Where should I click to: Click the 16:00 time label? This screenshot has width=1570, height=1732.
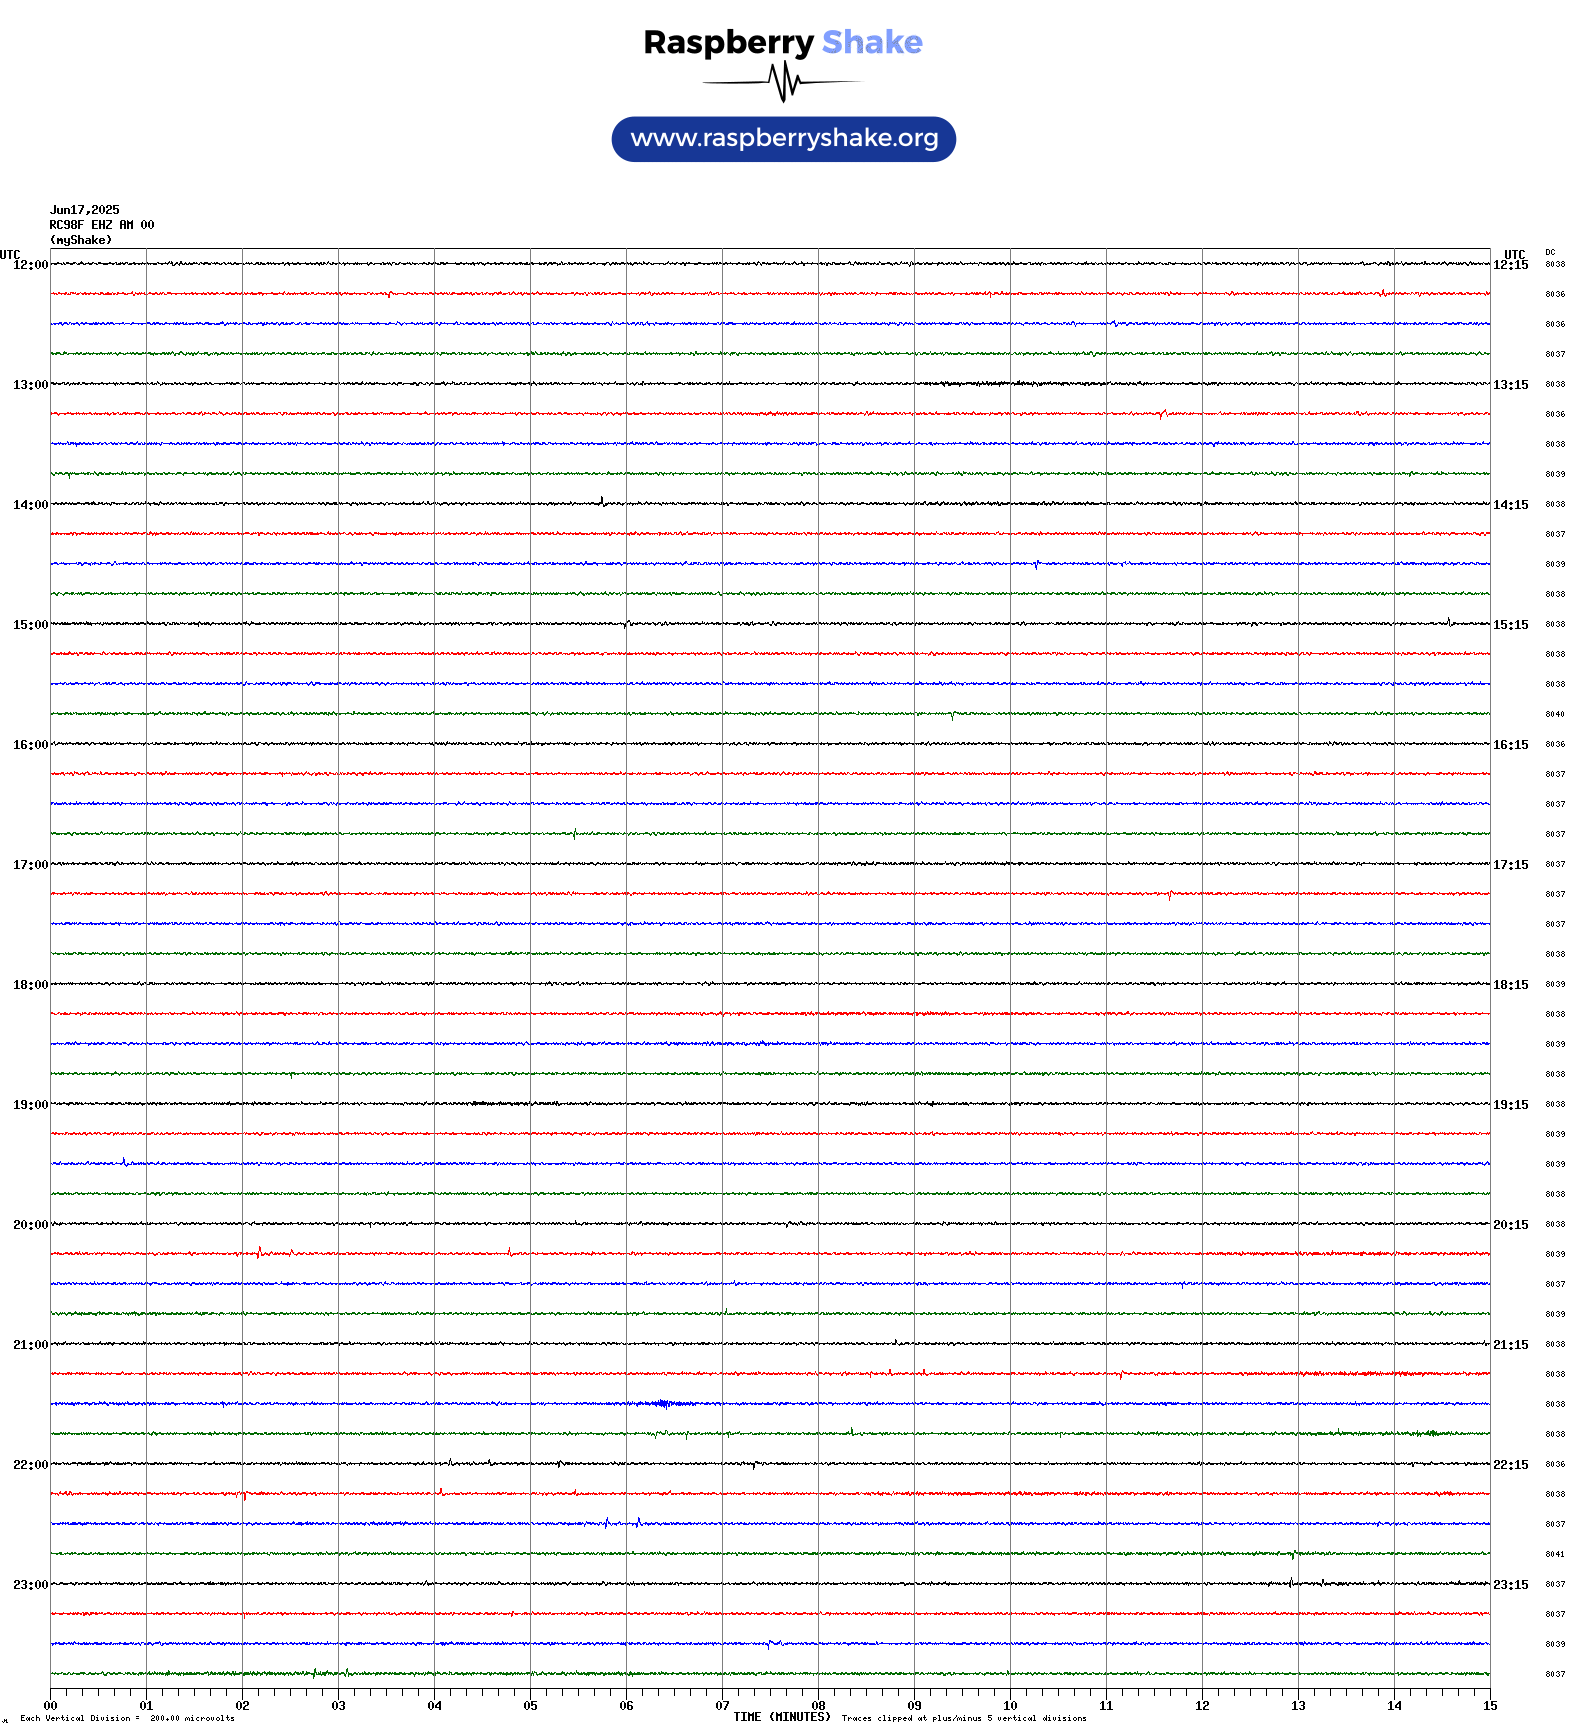[x=30, y=745]
